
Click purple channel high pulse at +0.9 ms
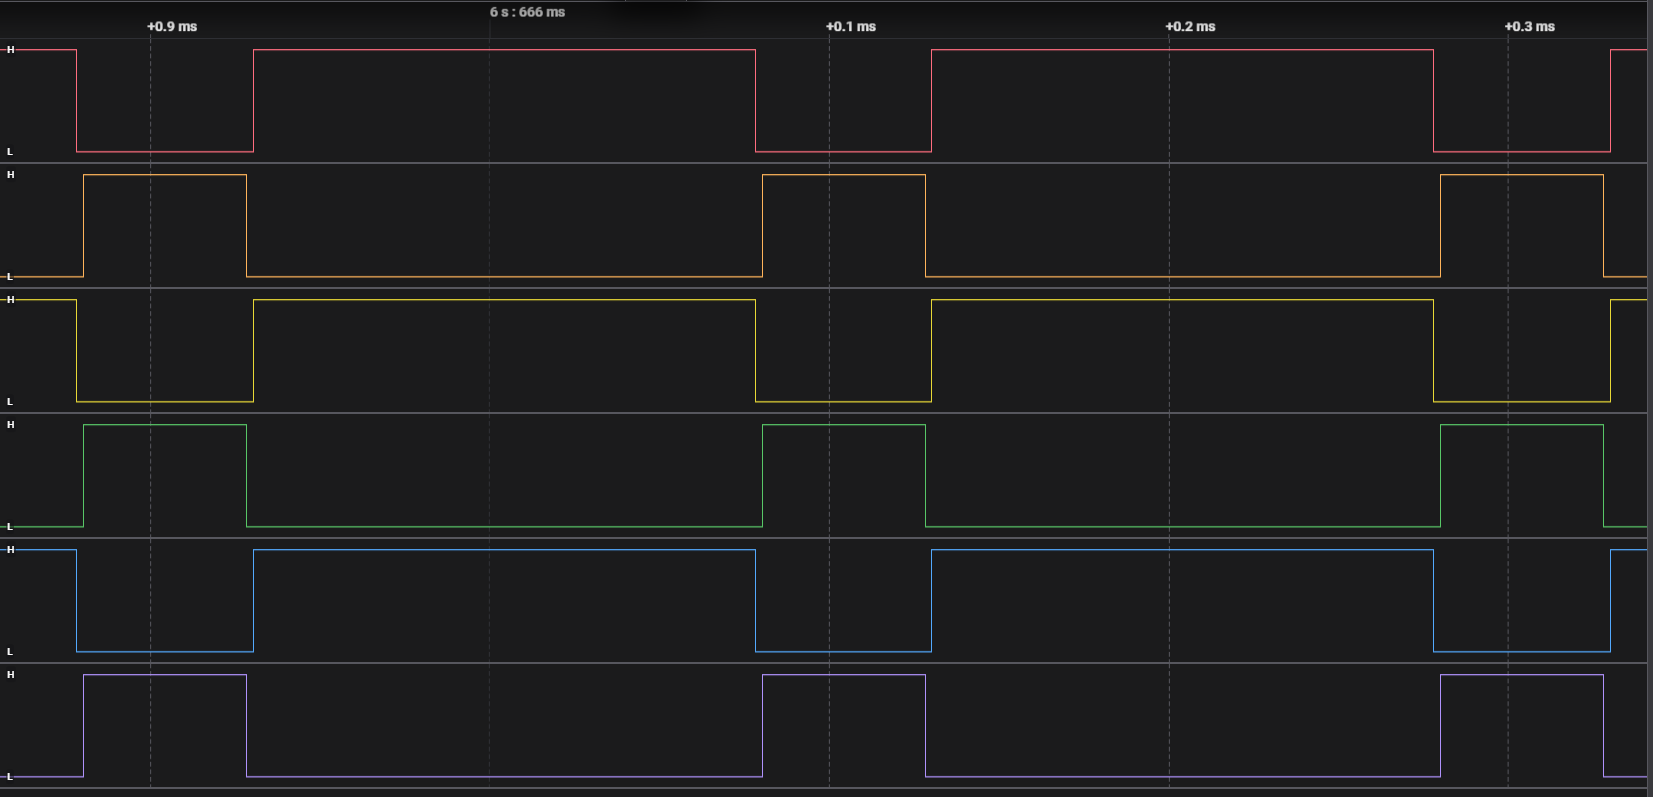tap(165, 726)
